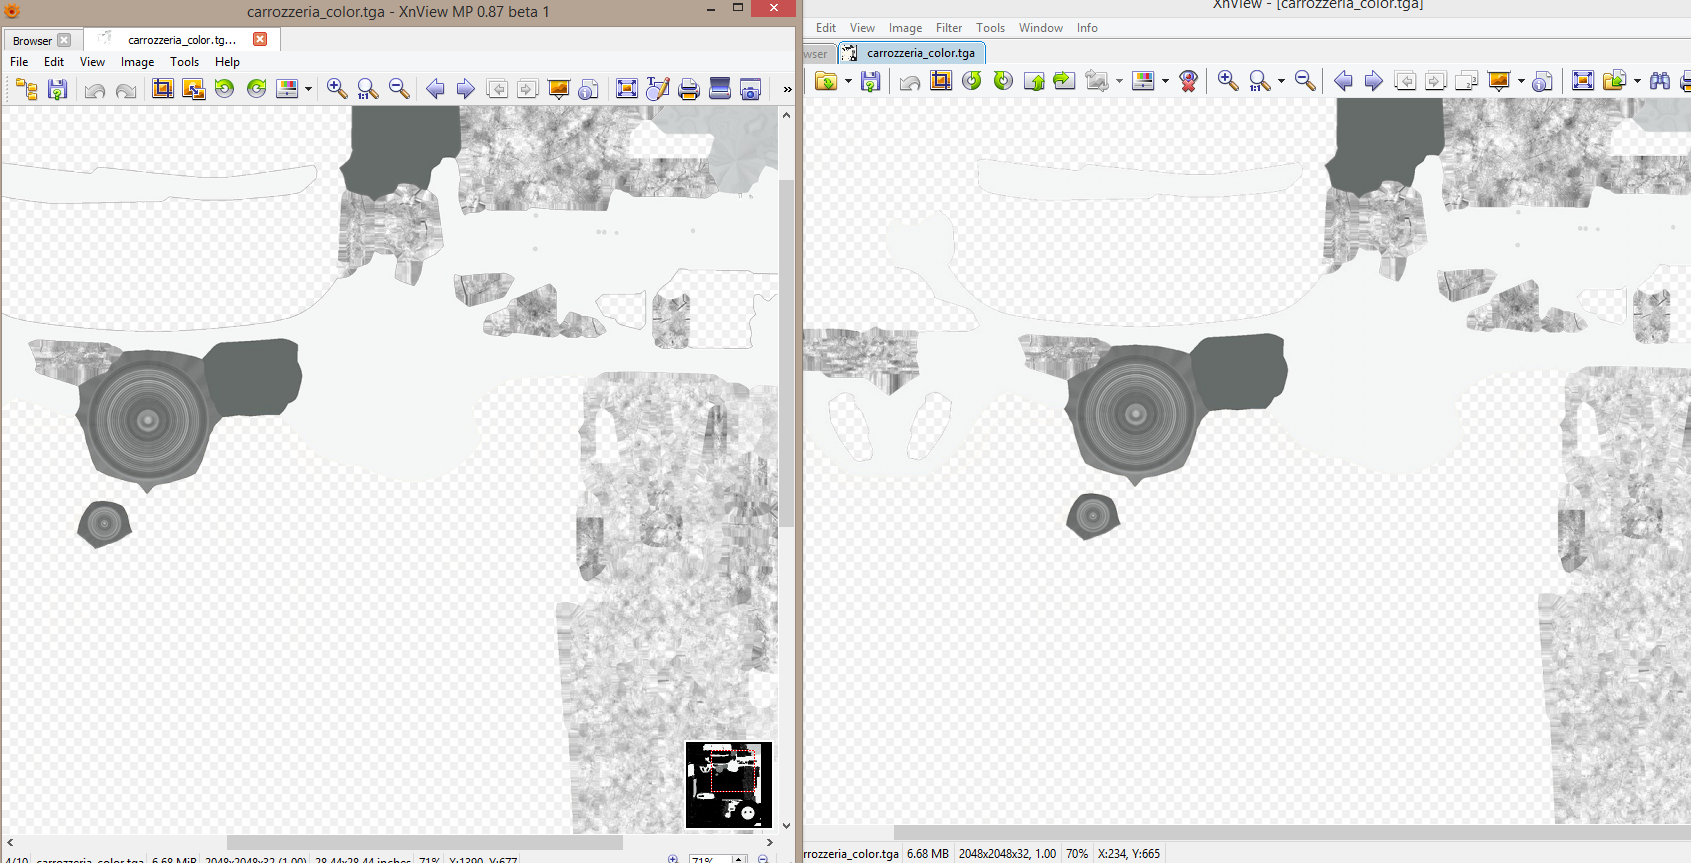The height and width of the screenshot is (863, 1691).
Task: Click the horizontal scrollbar in XnView MP viewer
Action: pyautogui.click(x=424, y=843)
